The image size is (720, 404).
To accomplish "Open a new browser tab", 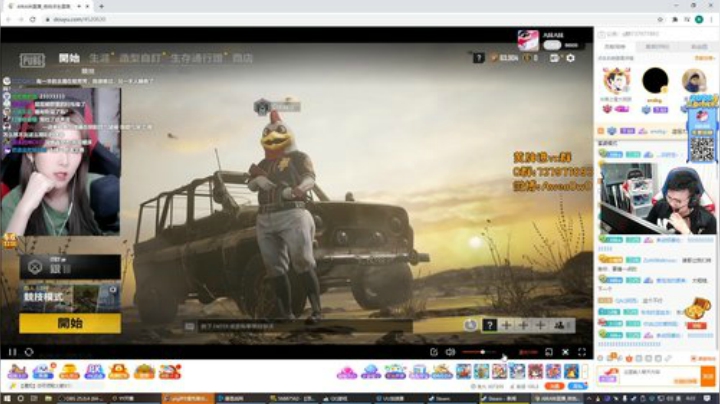I will (101, 6).
